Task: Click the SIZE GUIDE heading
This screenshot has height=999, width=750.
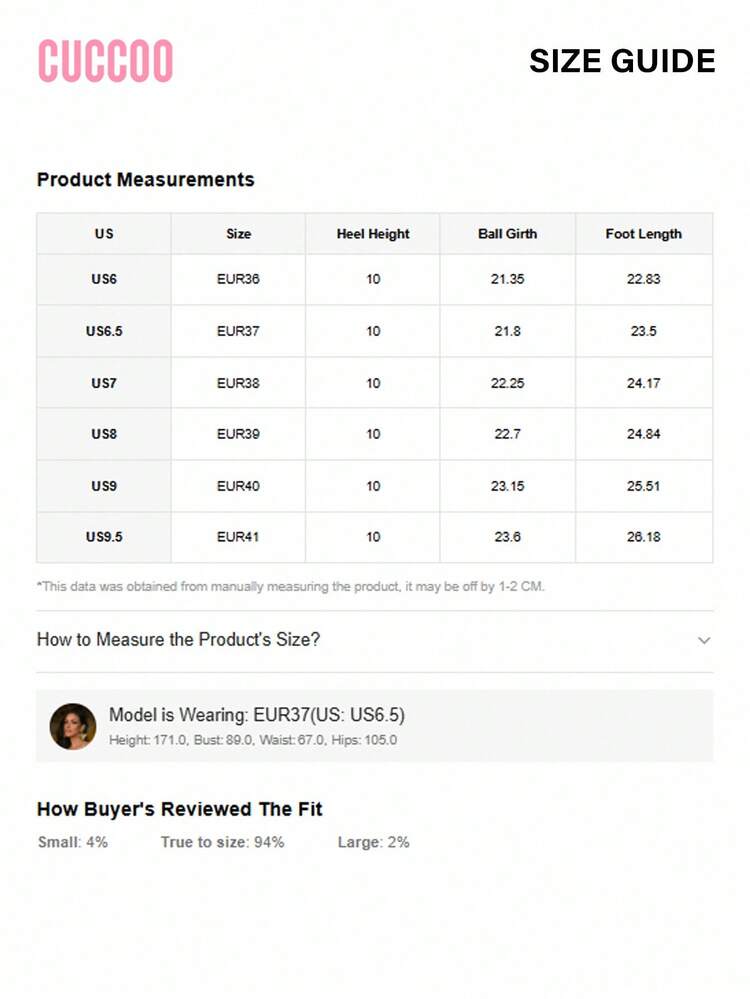Action: pyautogui.click(x=622, y=61)
